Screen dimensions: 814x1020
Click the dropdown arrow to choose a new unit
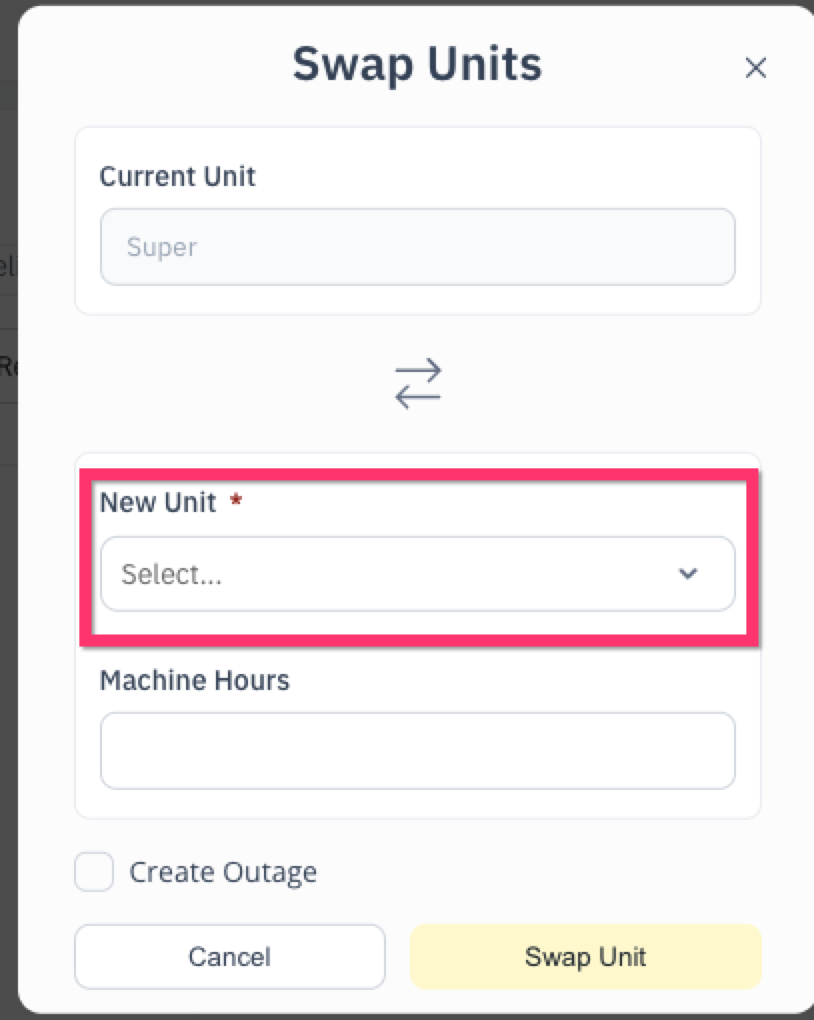[x=688, y=574]
